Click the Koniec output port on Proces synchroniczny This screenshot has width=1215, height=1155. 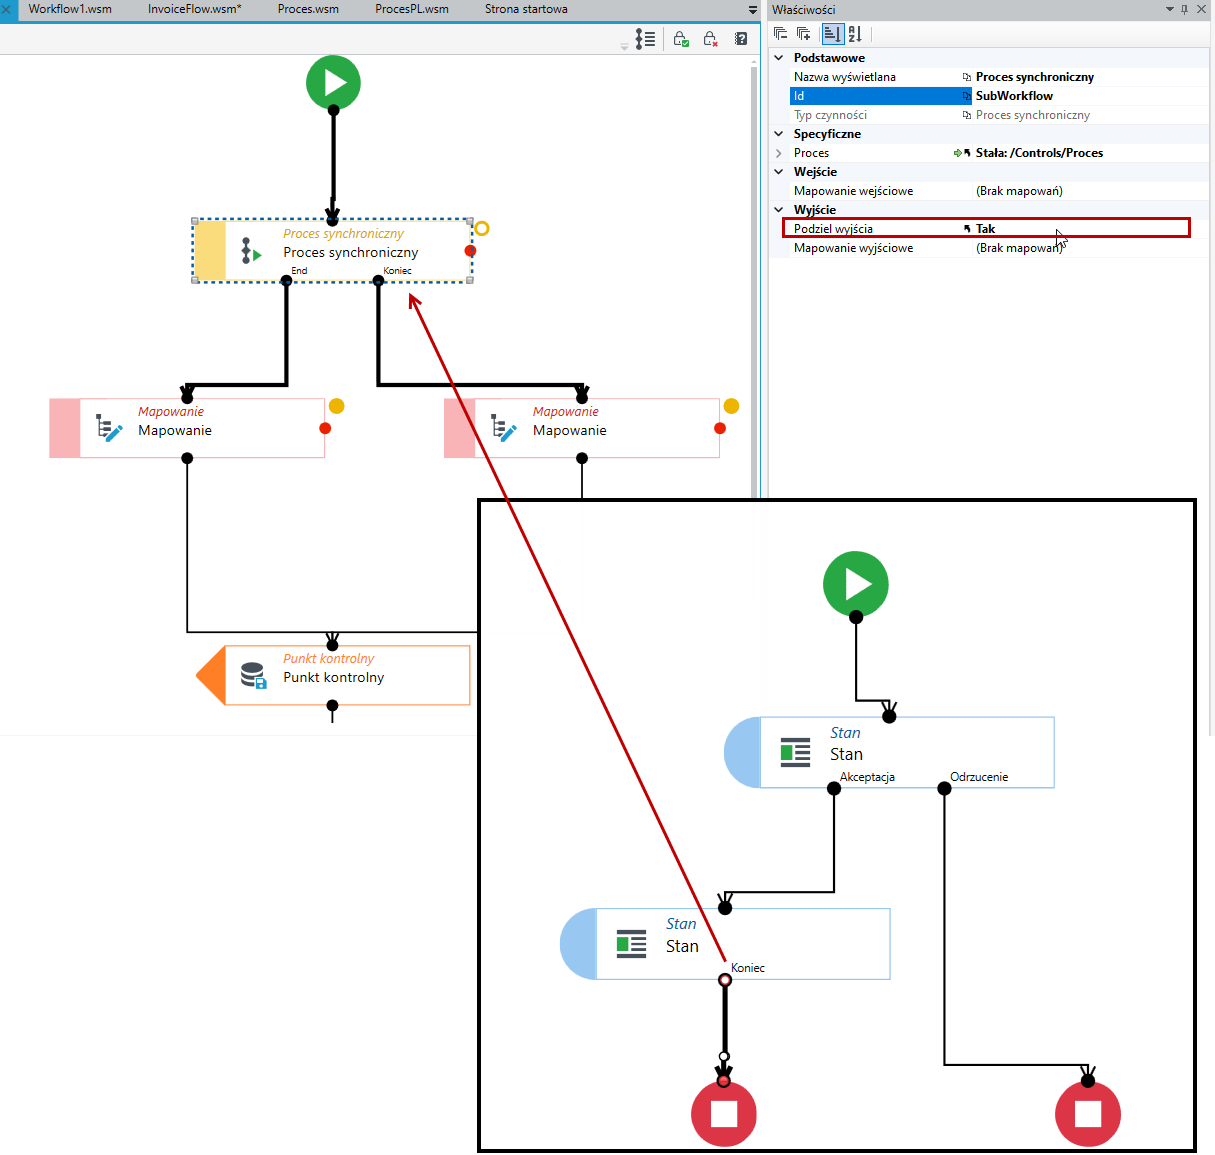(378, 281)
